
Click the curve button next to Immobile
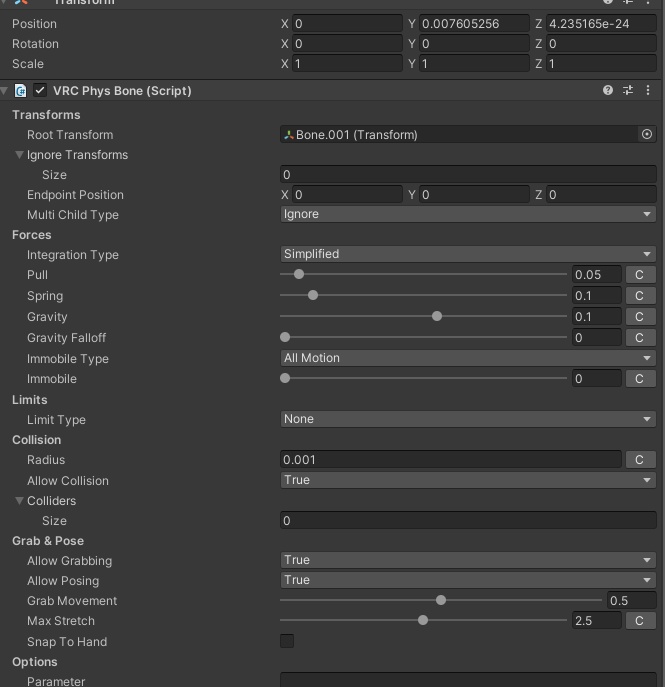point(640,379)
